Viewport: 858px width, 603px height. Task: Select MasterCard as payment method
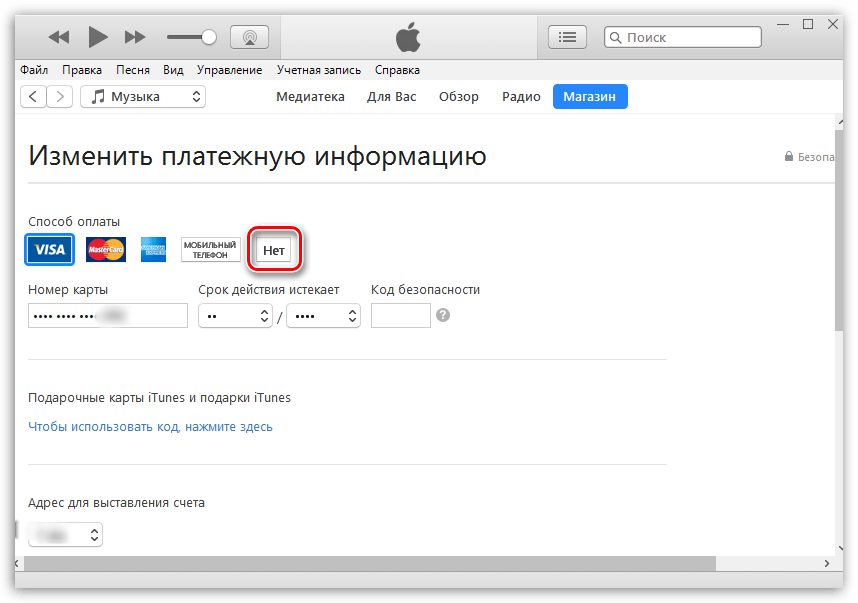click(105, 249)
